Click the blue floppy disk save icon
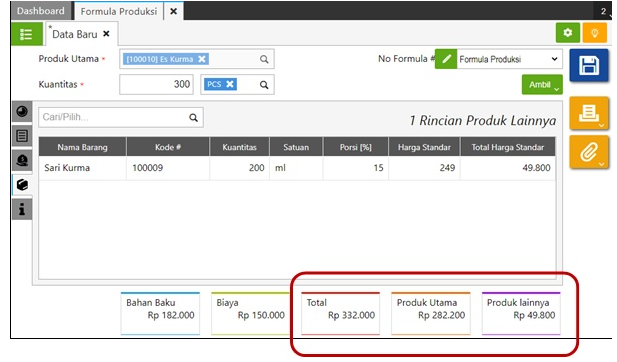 pos(589,65)
